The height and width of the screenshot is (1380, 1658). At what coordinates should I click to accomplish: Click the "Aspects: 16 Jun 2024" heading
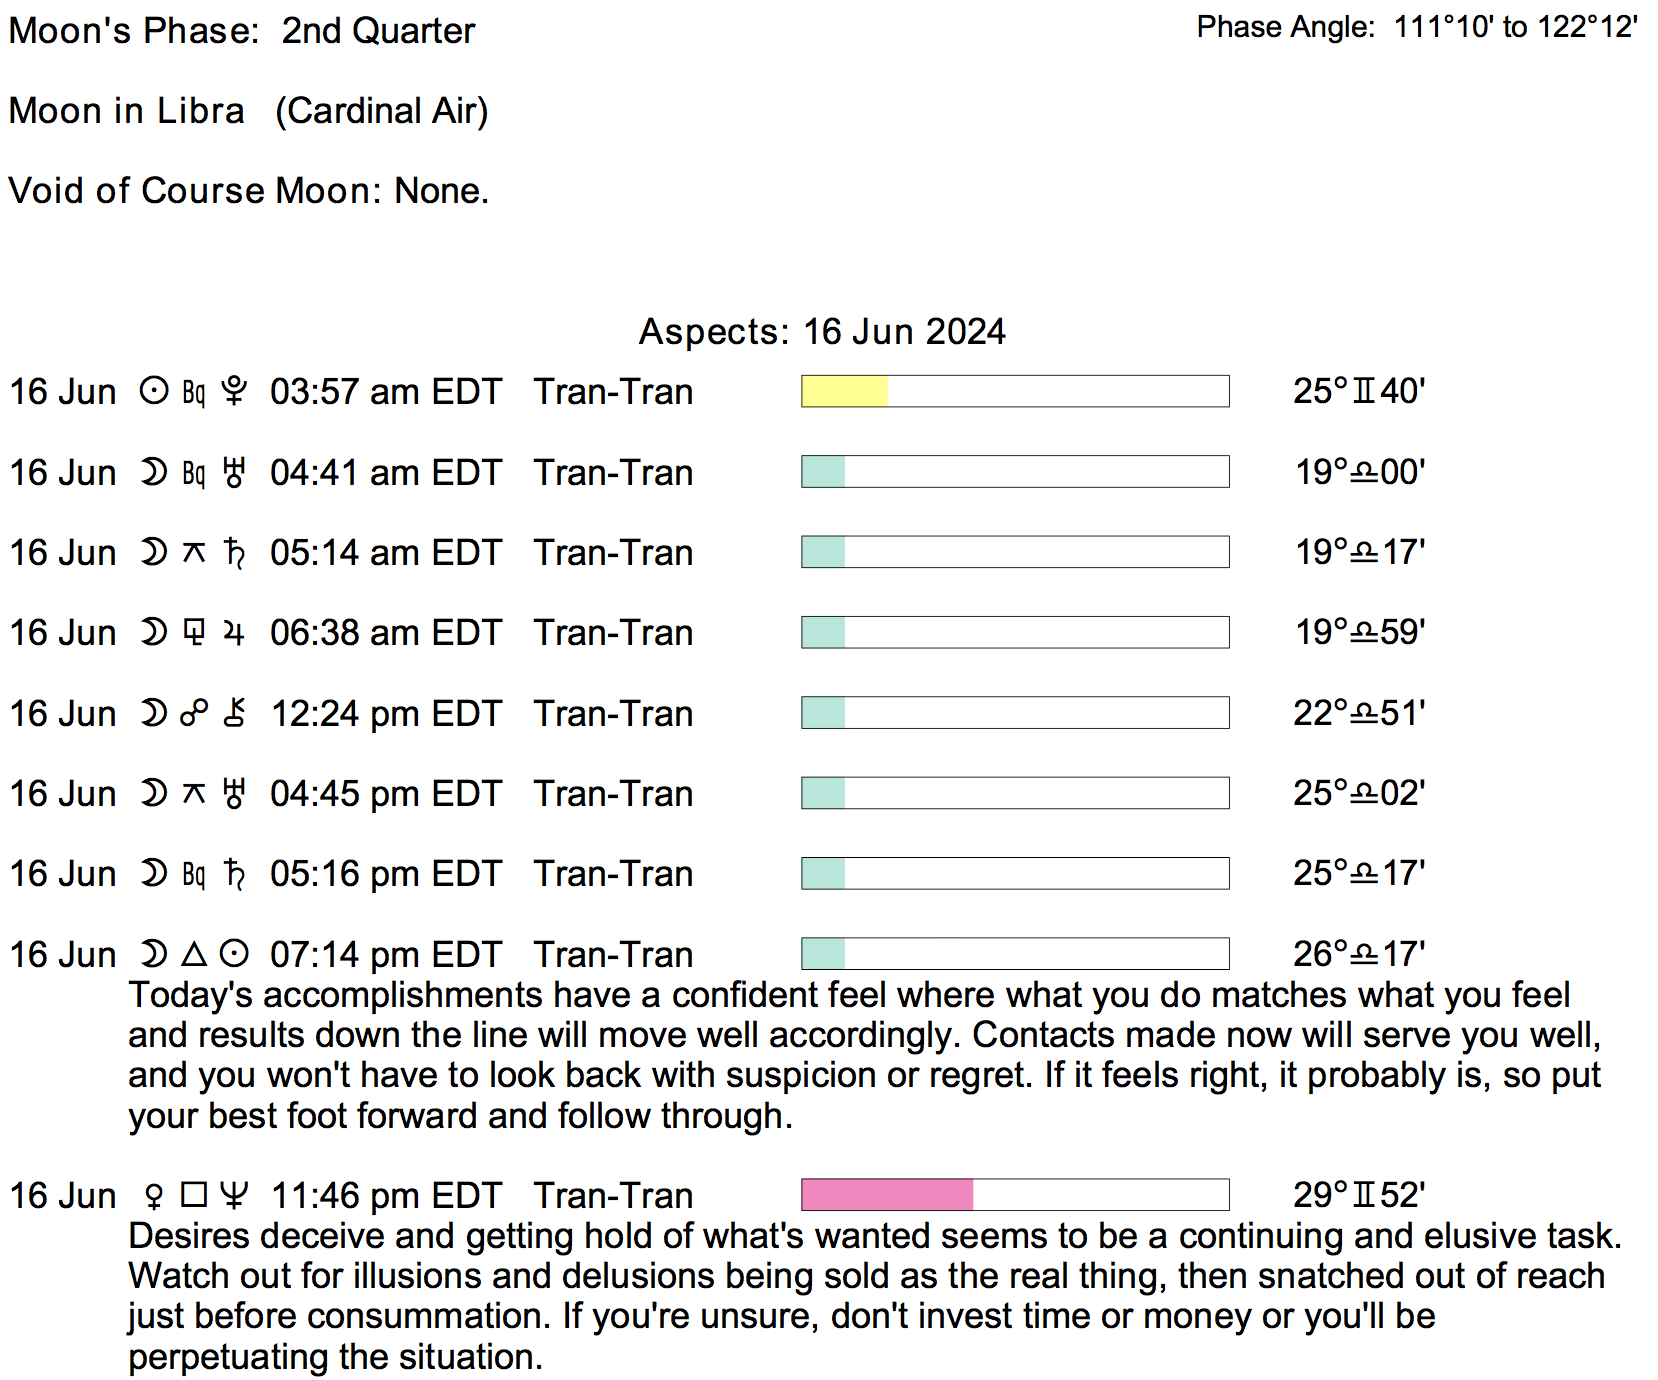tap(822, 332)
